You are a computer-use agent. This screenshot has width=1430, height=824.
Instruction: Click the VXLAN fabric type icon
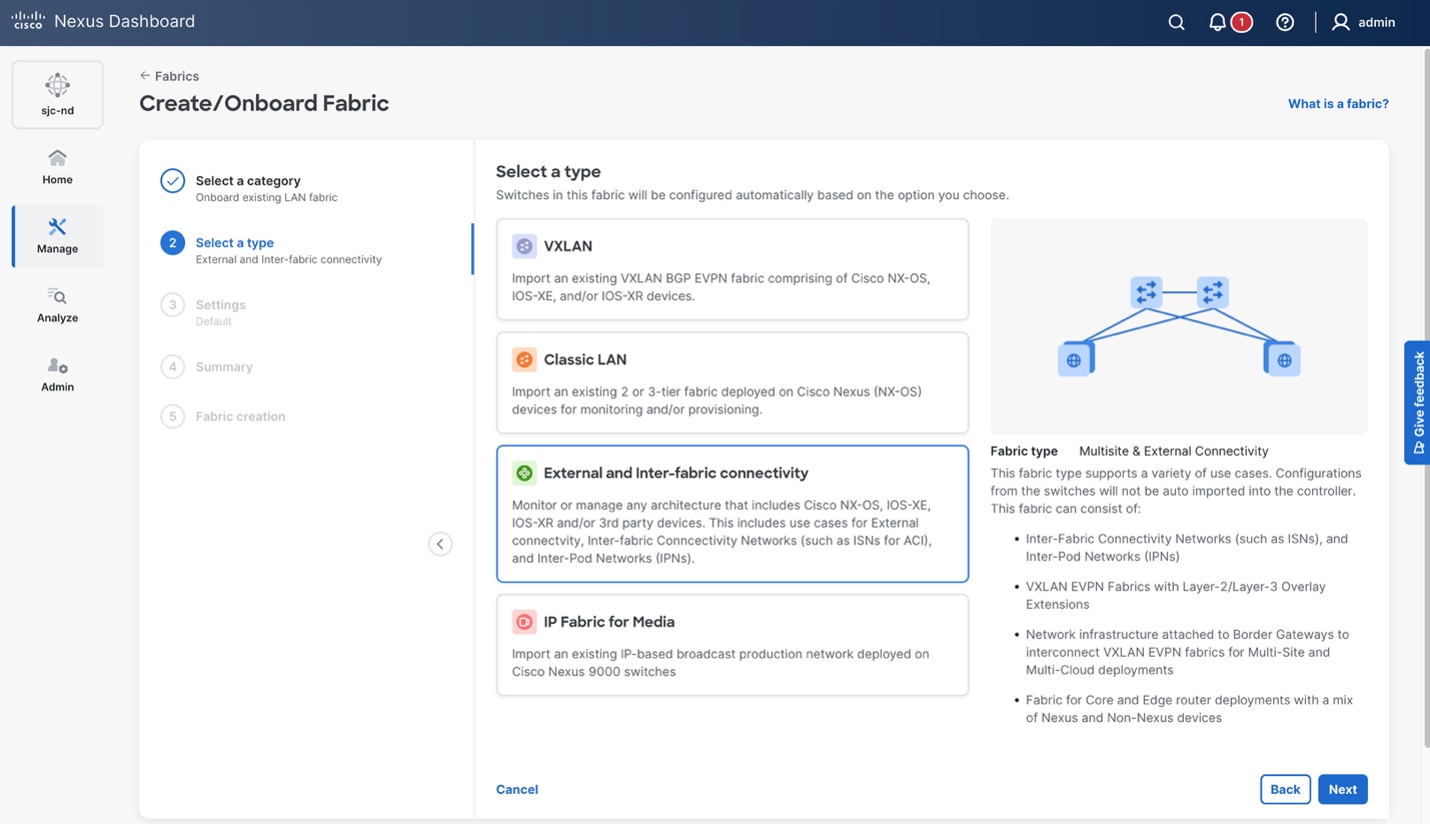524,246
